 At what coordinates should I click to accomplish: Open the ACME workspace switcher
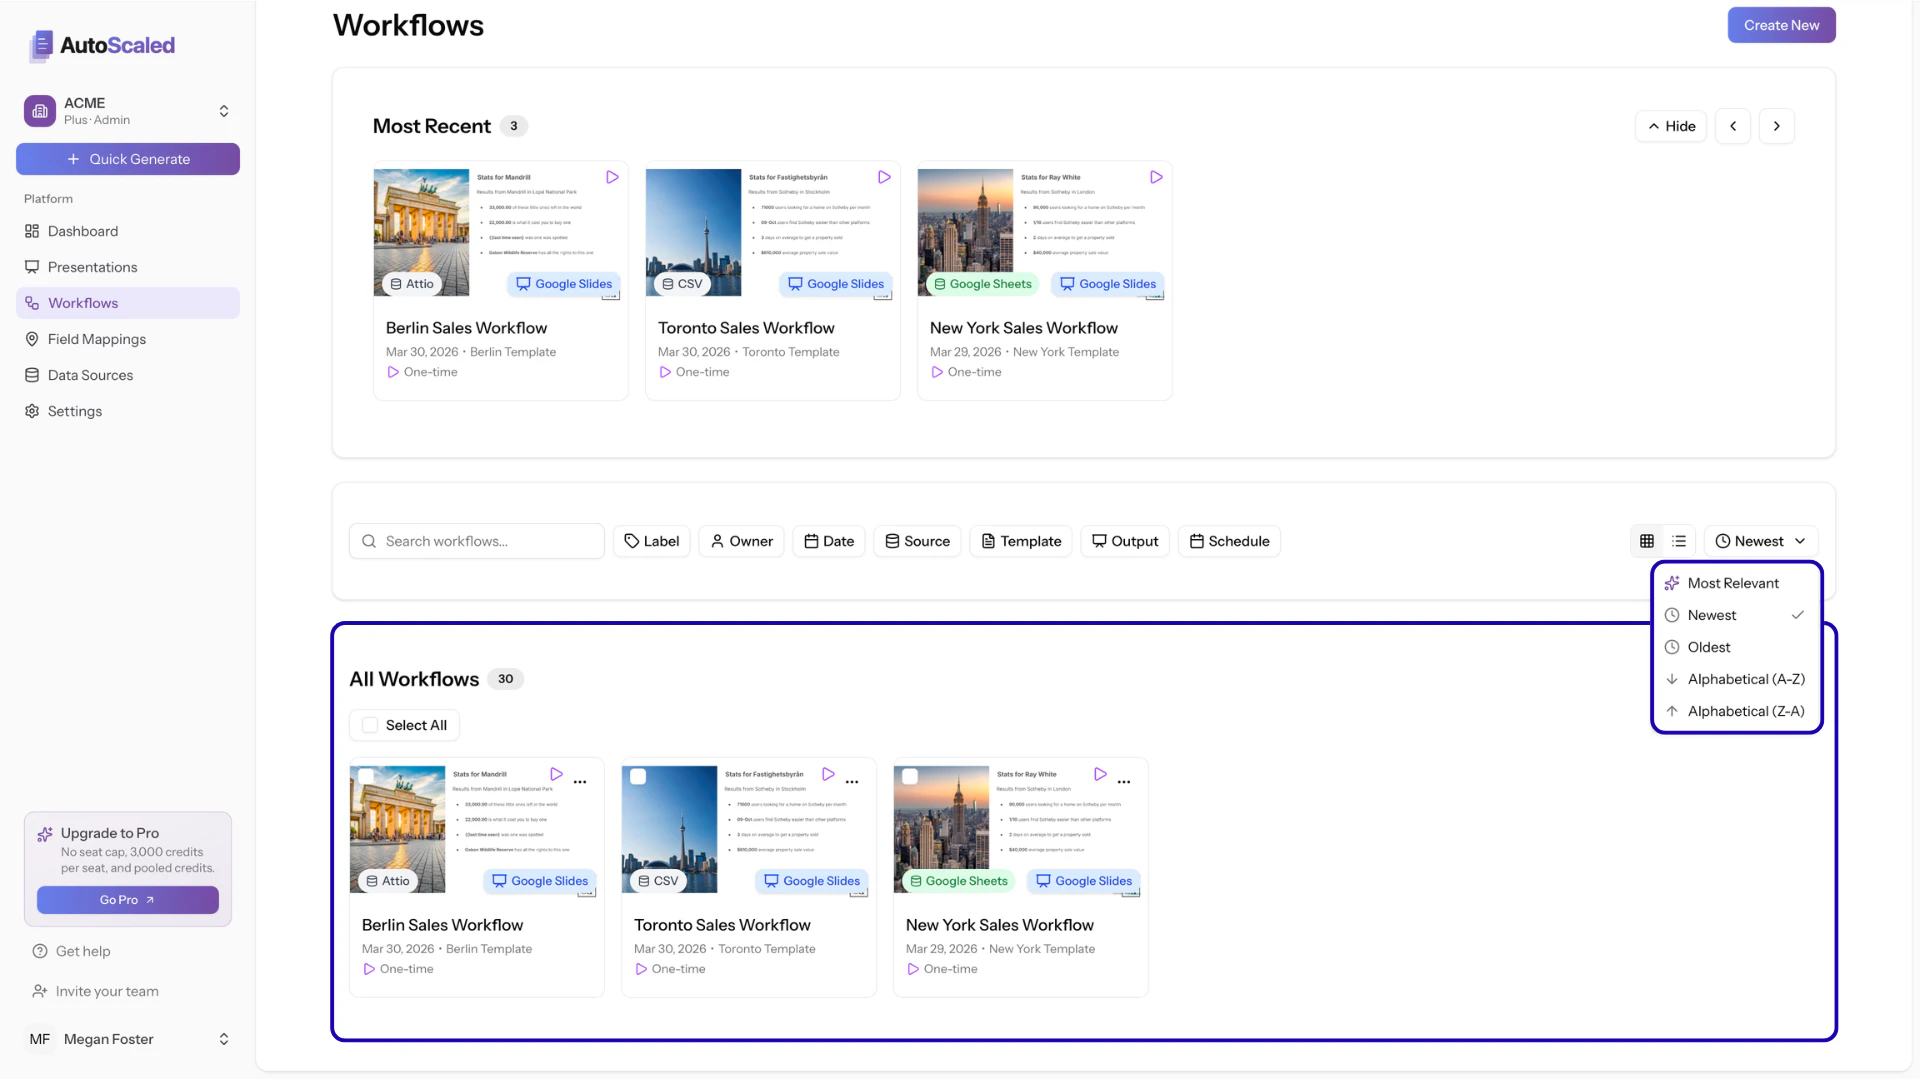point(127,110)
